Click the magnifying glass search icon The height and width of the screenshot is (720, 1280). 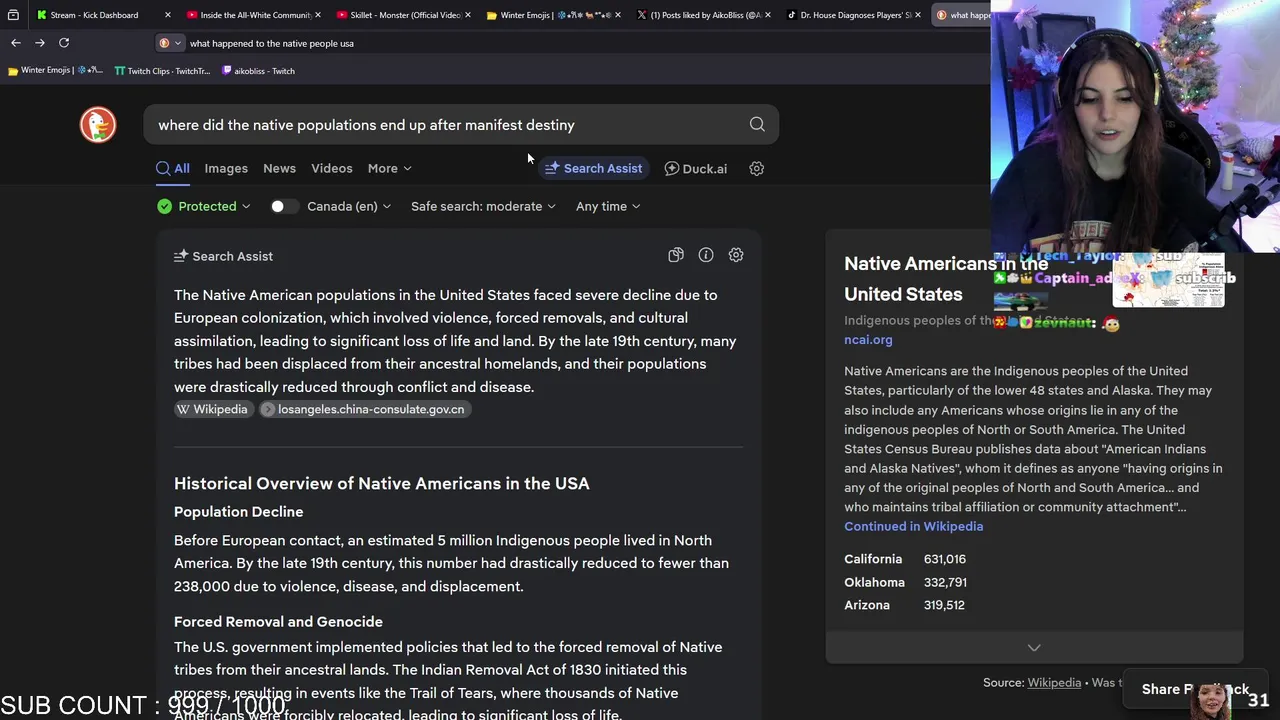pyautogui.click(x=757, y=125)
